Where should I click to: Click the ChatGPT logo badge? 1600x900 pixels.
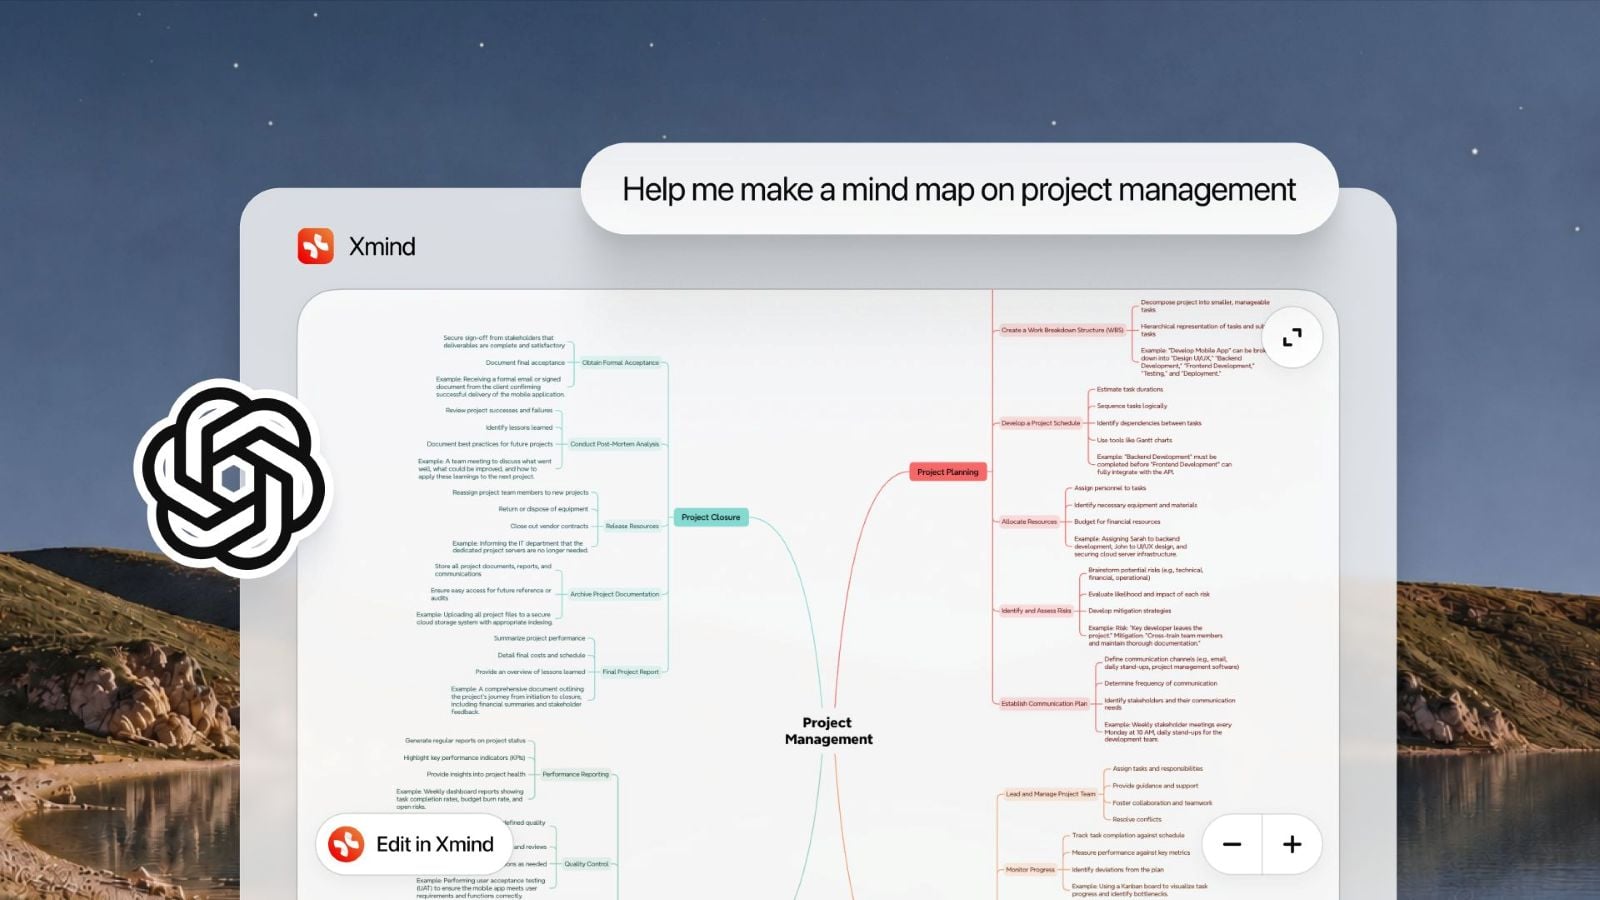[233, 478]
